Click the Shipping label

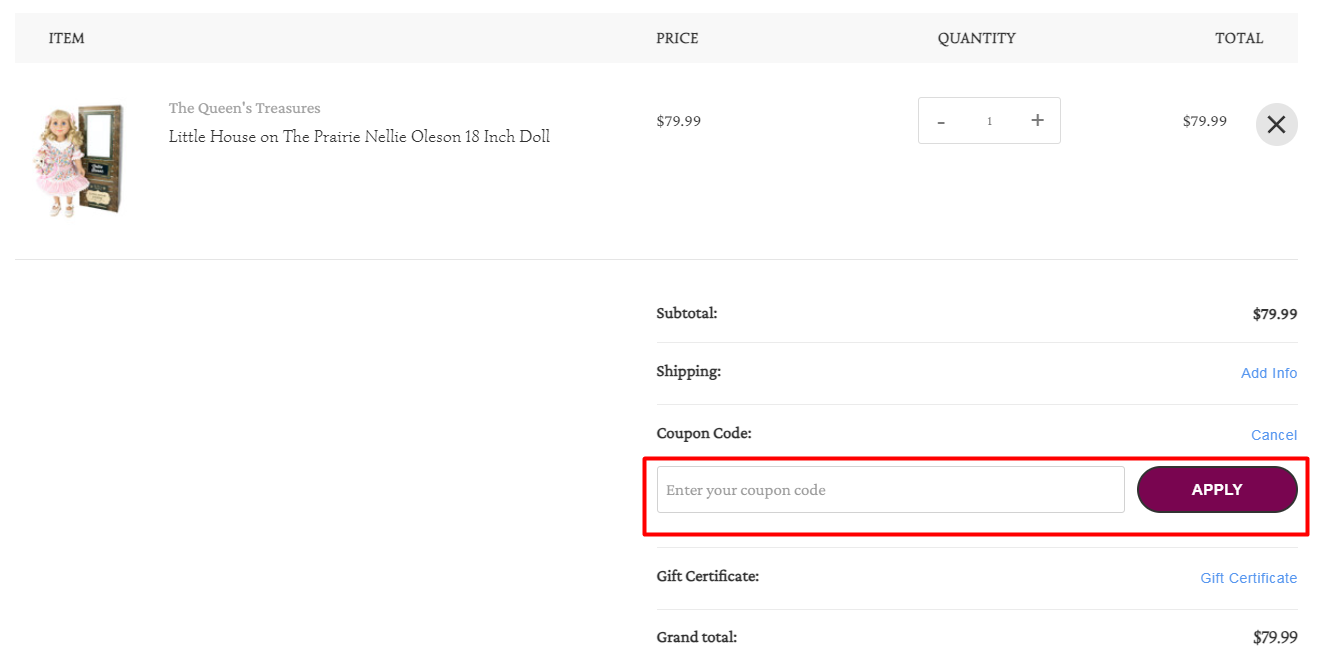coord(688,371)
